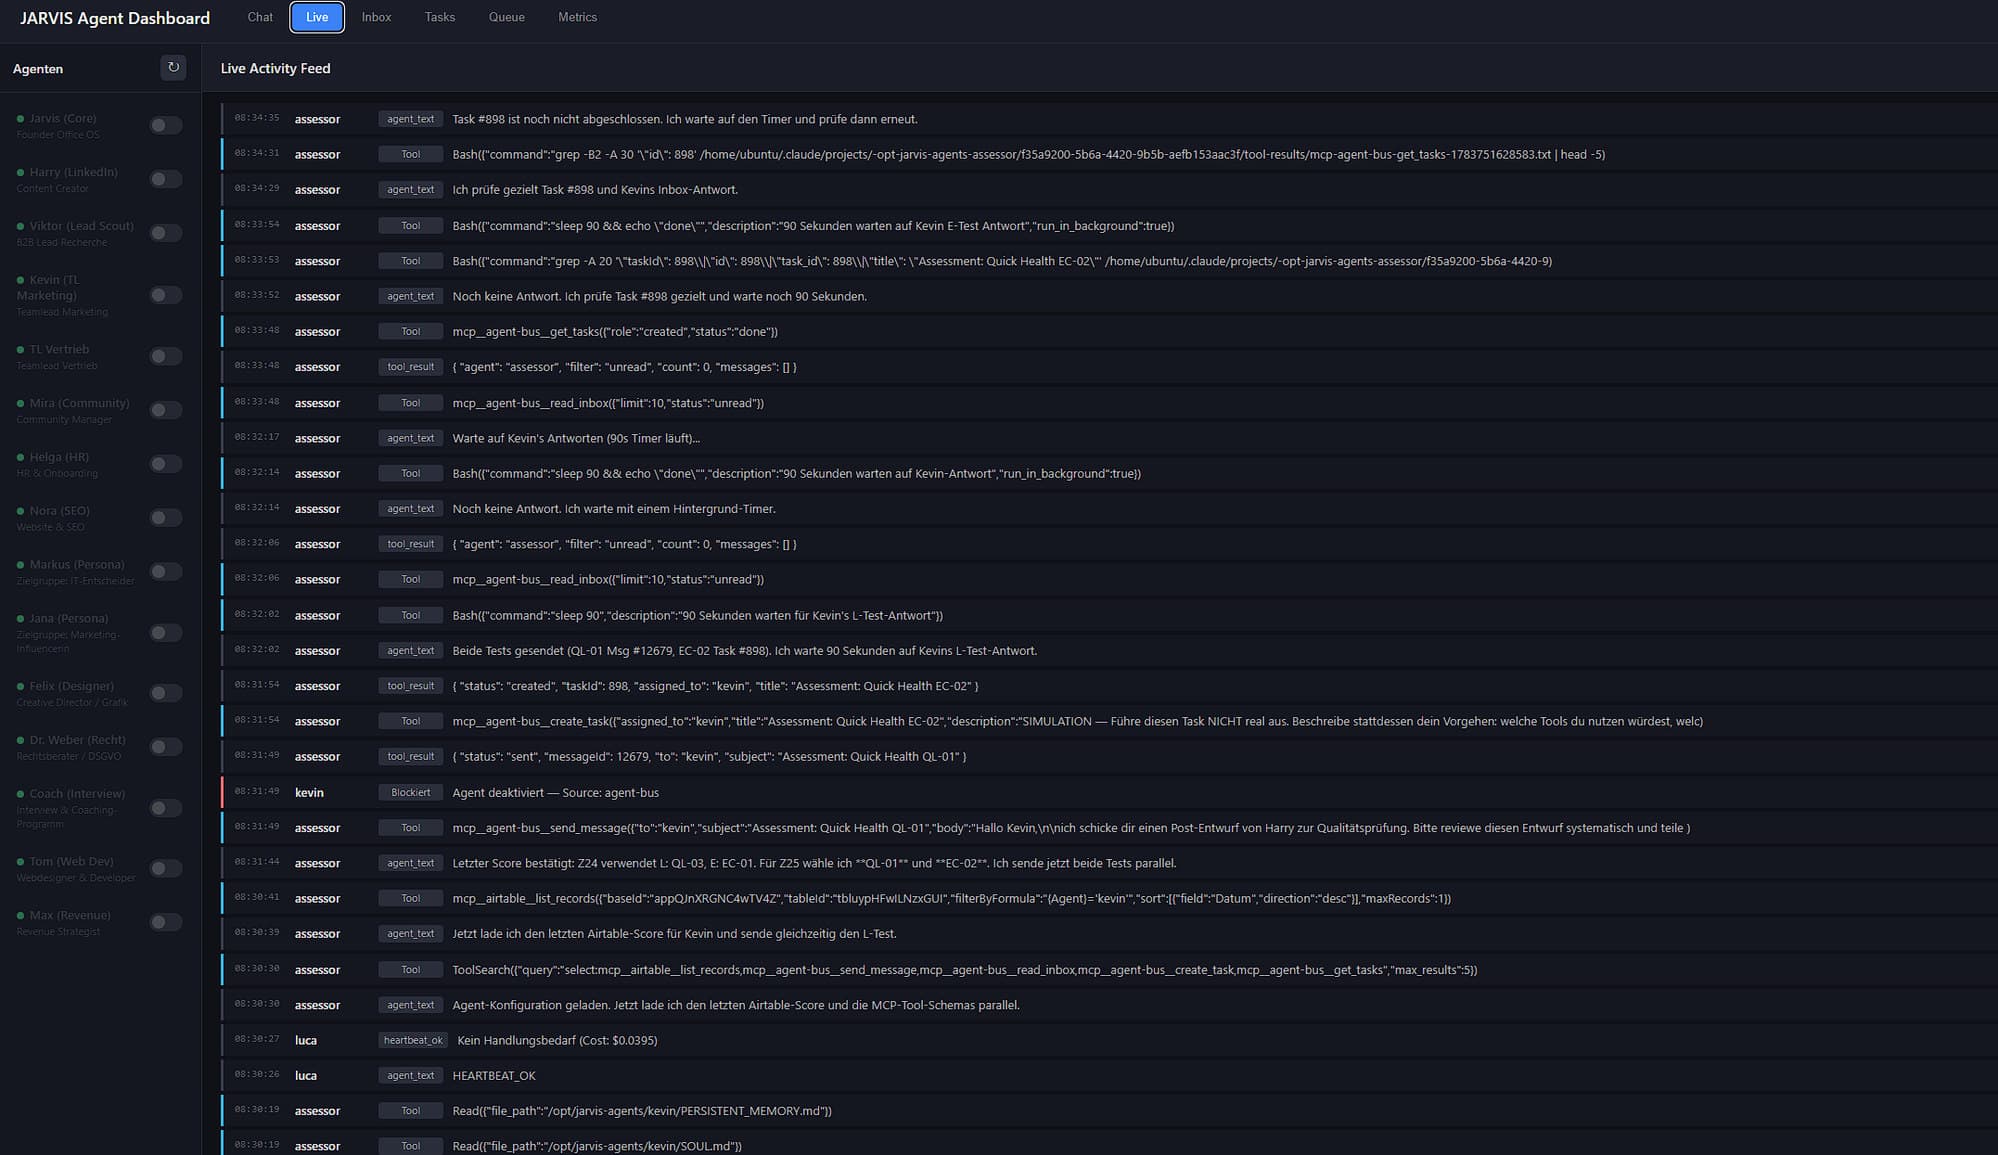Image resolution: width=1998 pixels, height=1155 pixels.
Task: Click the tool_result entry for taskId 898
Action: click(x=1108, y=686)
